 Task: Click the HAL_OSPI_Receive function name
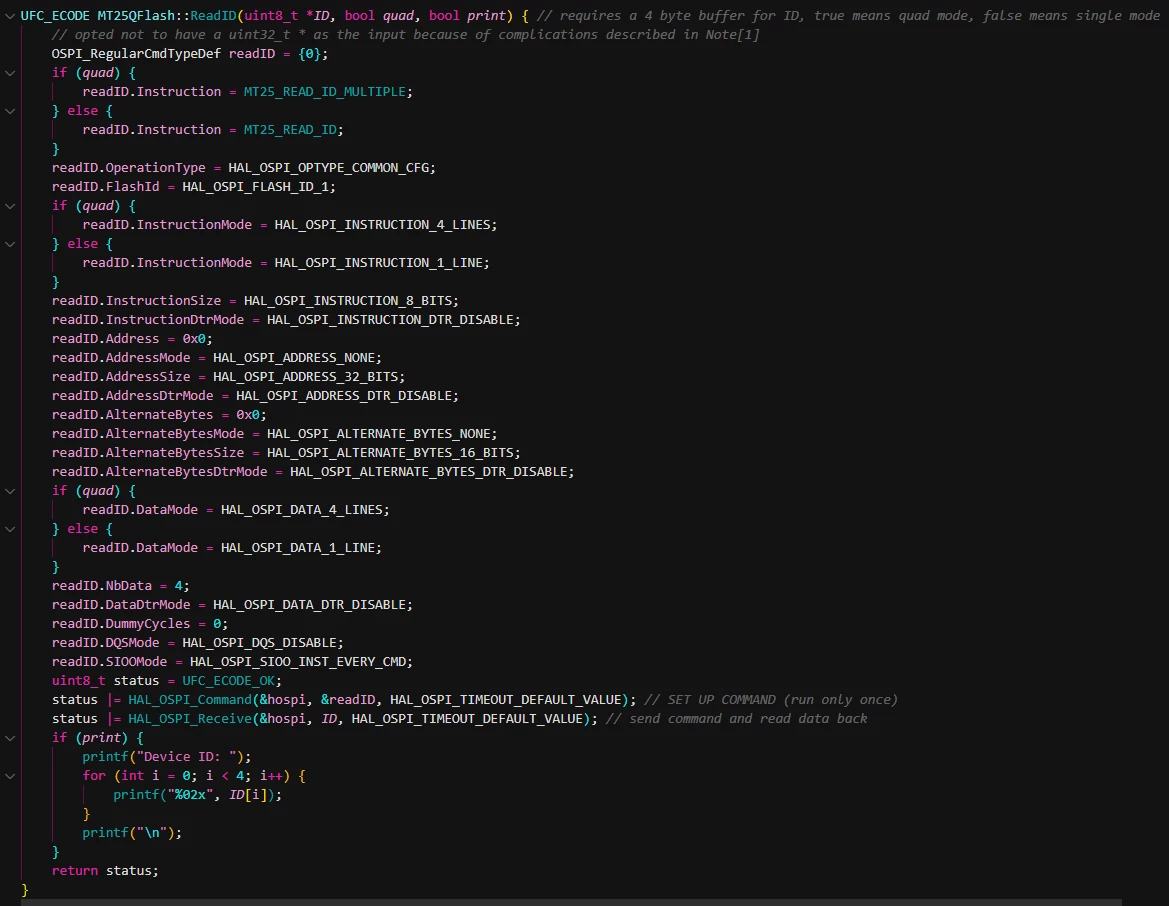click(x=189, y=719)
